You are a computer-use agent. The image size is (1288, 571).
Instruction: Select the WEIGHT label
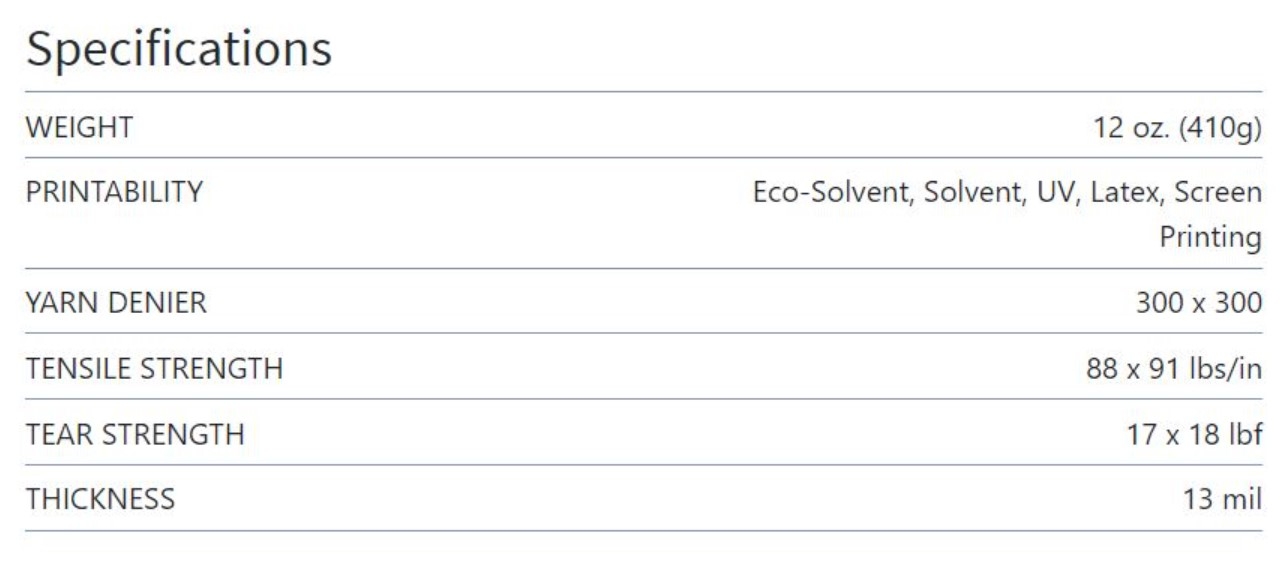80,128
